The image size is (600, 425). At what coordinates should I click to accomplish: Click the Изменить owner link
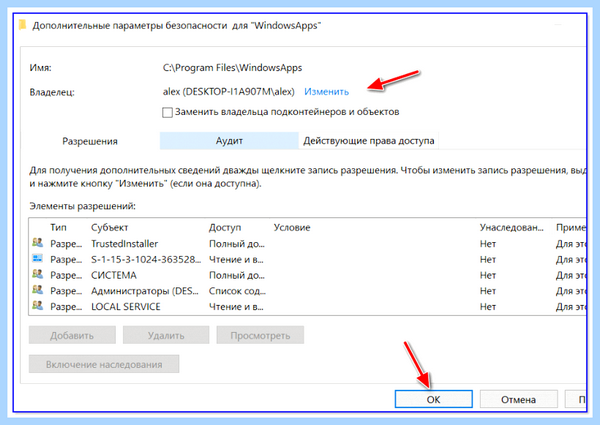click(x=326, y=92)
